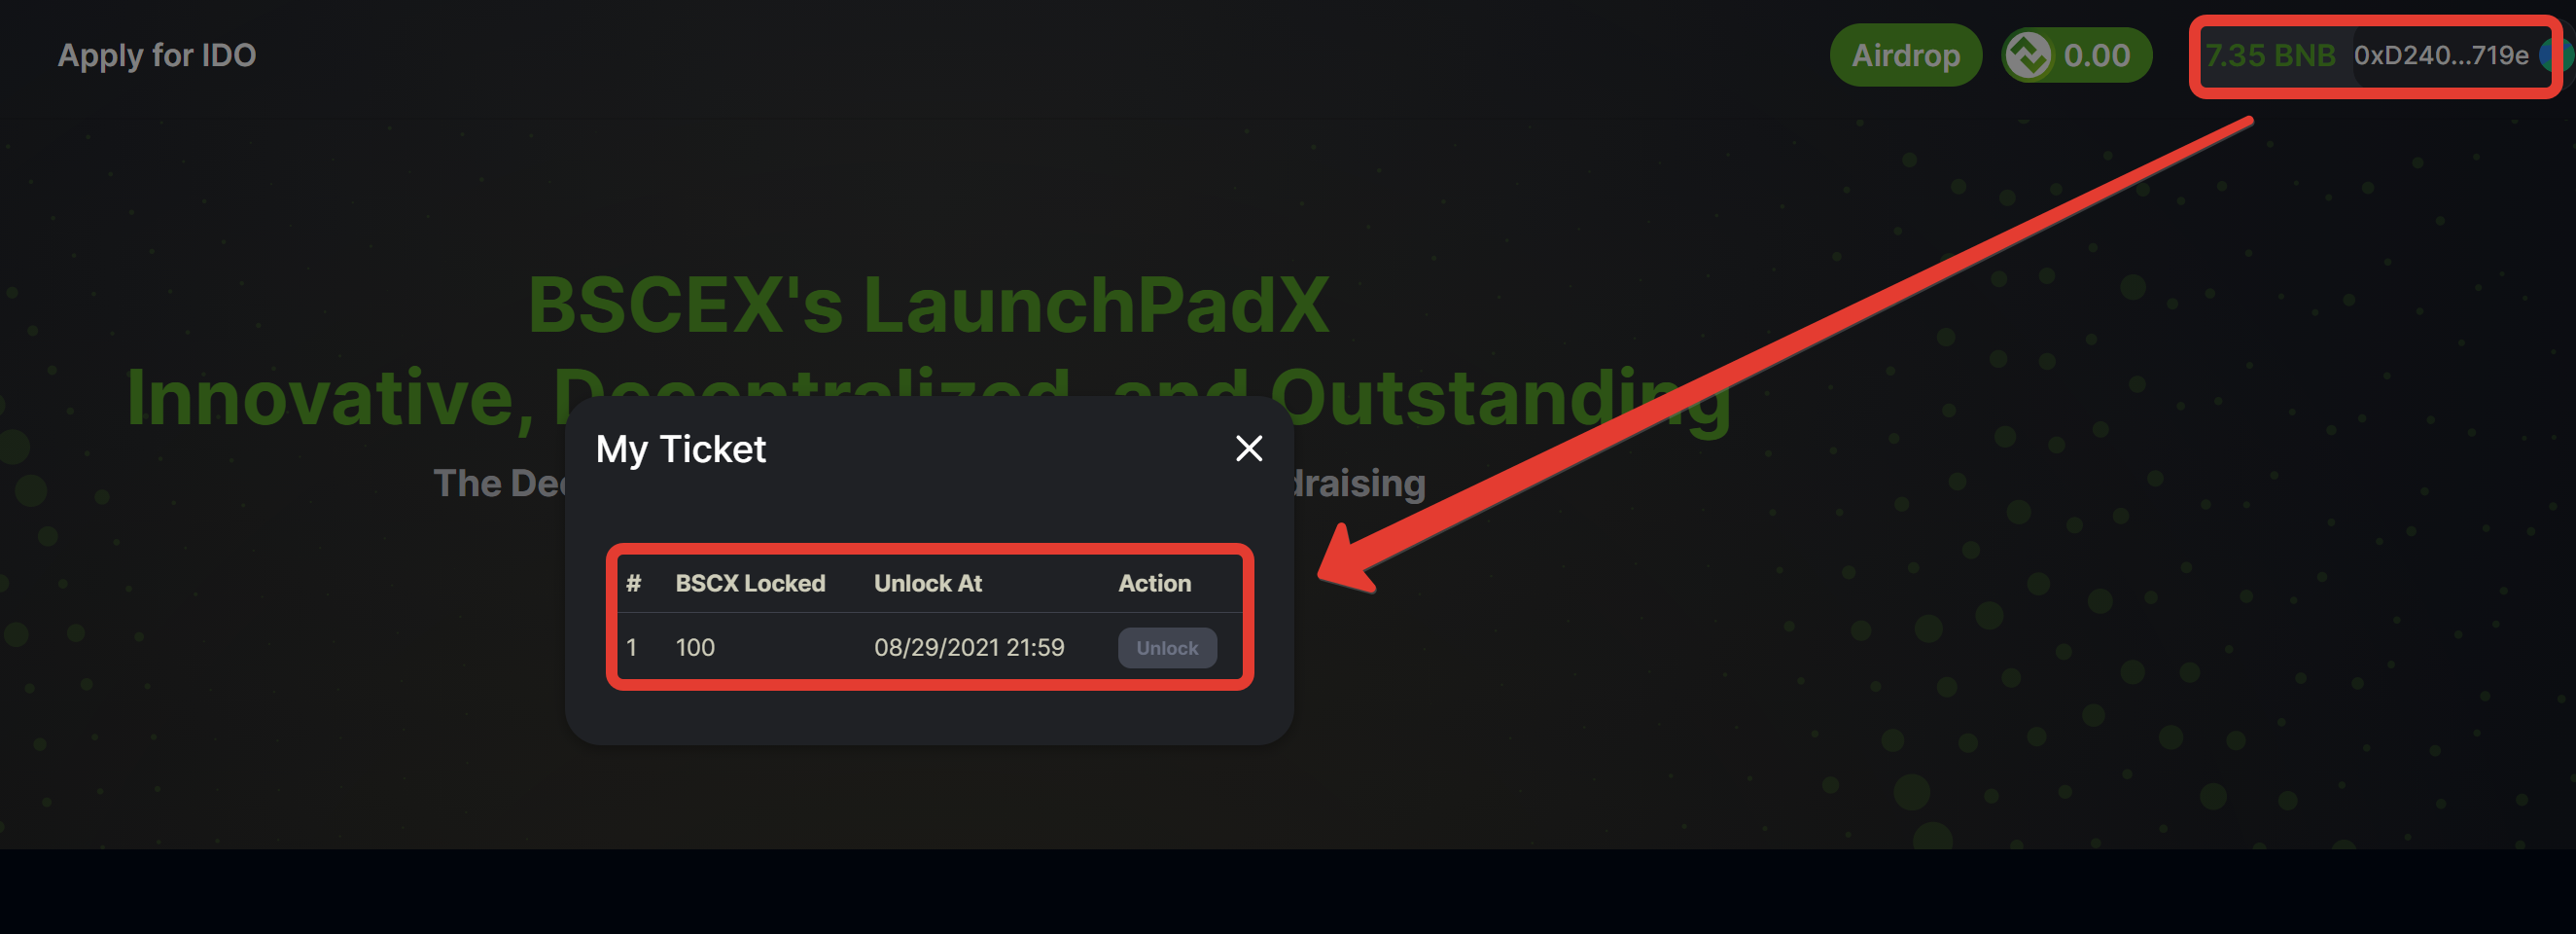This screenshot has width=2576, height=934.
Task: Click the 0.00 BSCX balance
Action: [x=2096, y=55]
